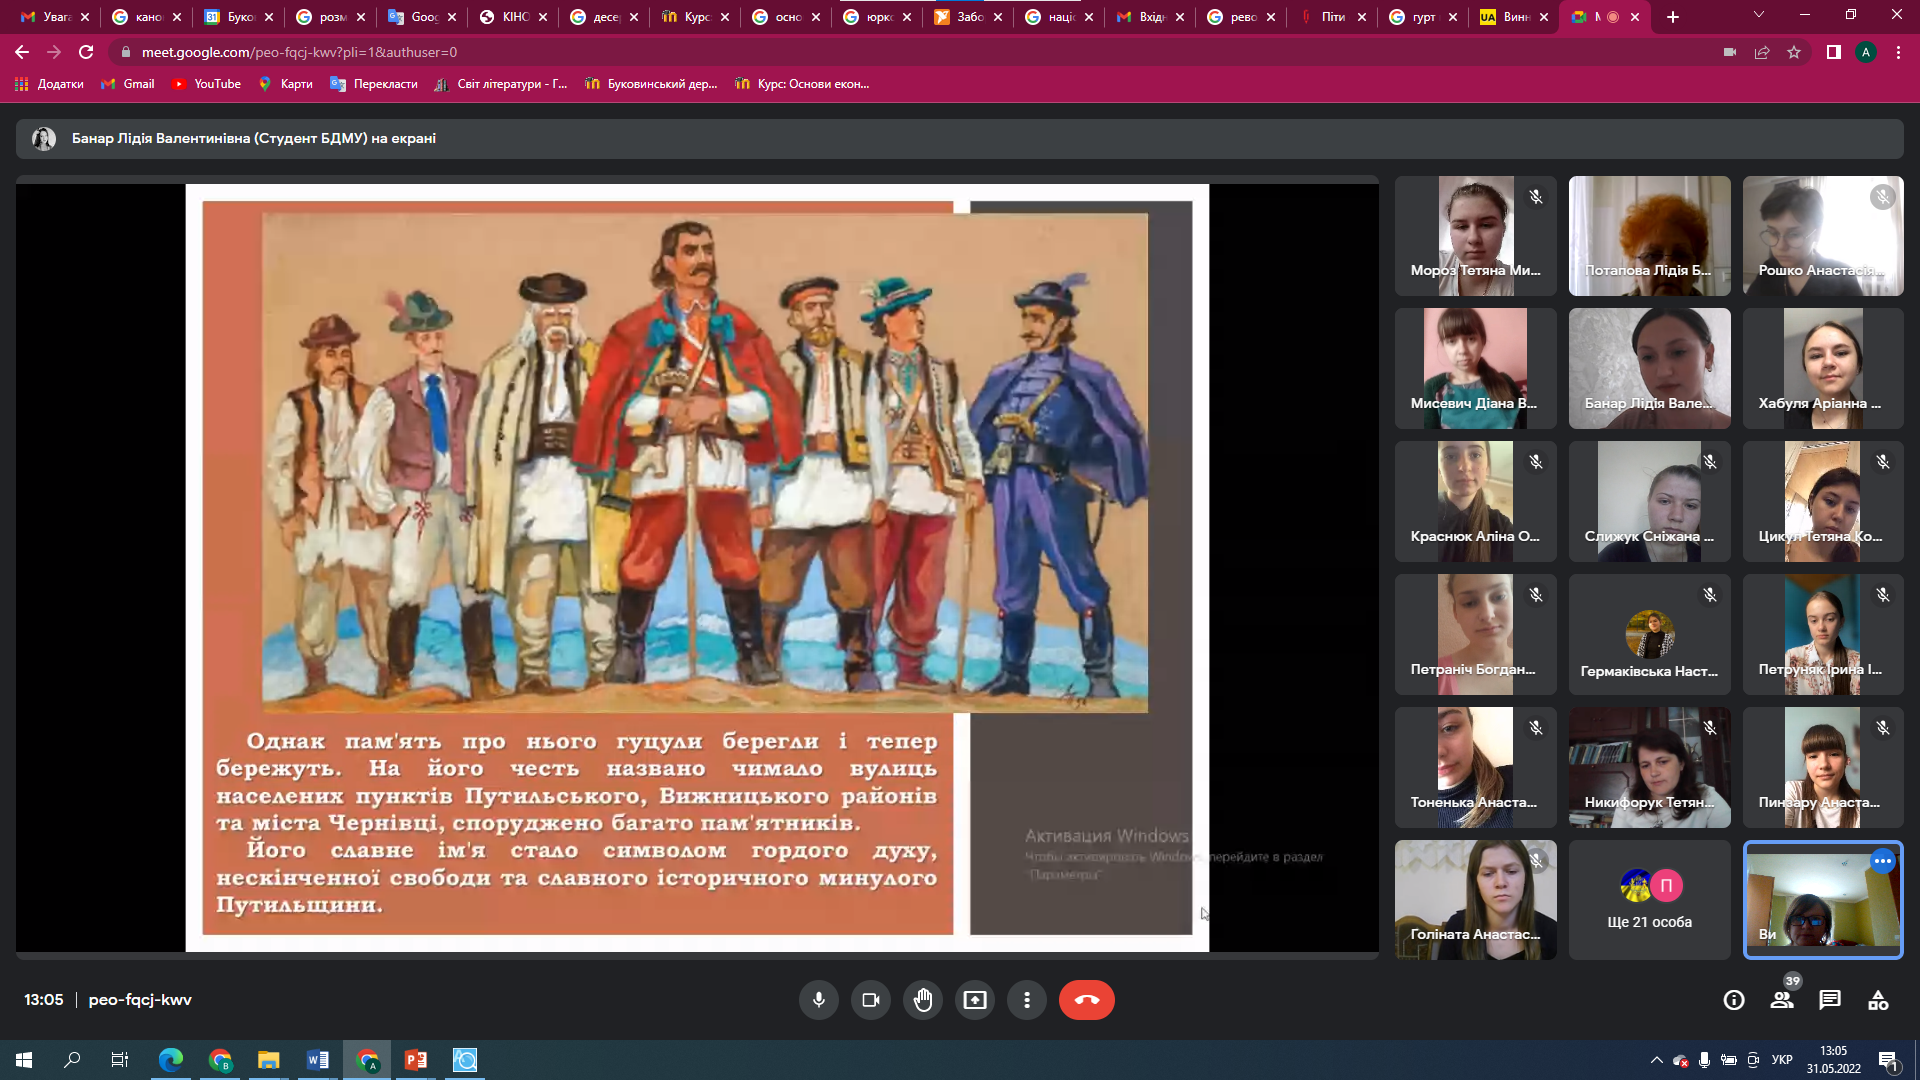The height and width of the screenshot is (1080, 1920).
Task: Click the presenter name bar at top
Action: point(959,139)
